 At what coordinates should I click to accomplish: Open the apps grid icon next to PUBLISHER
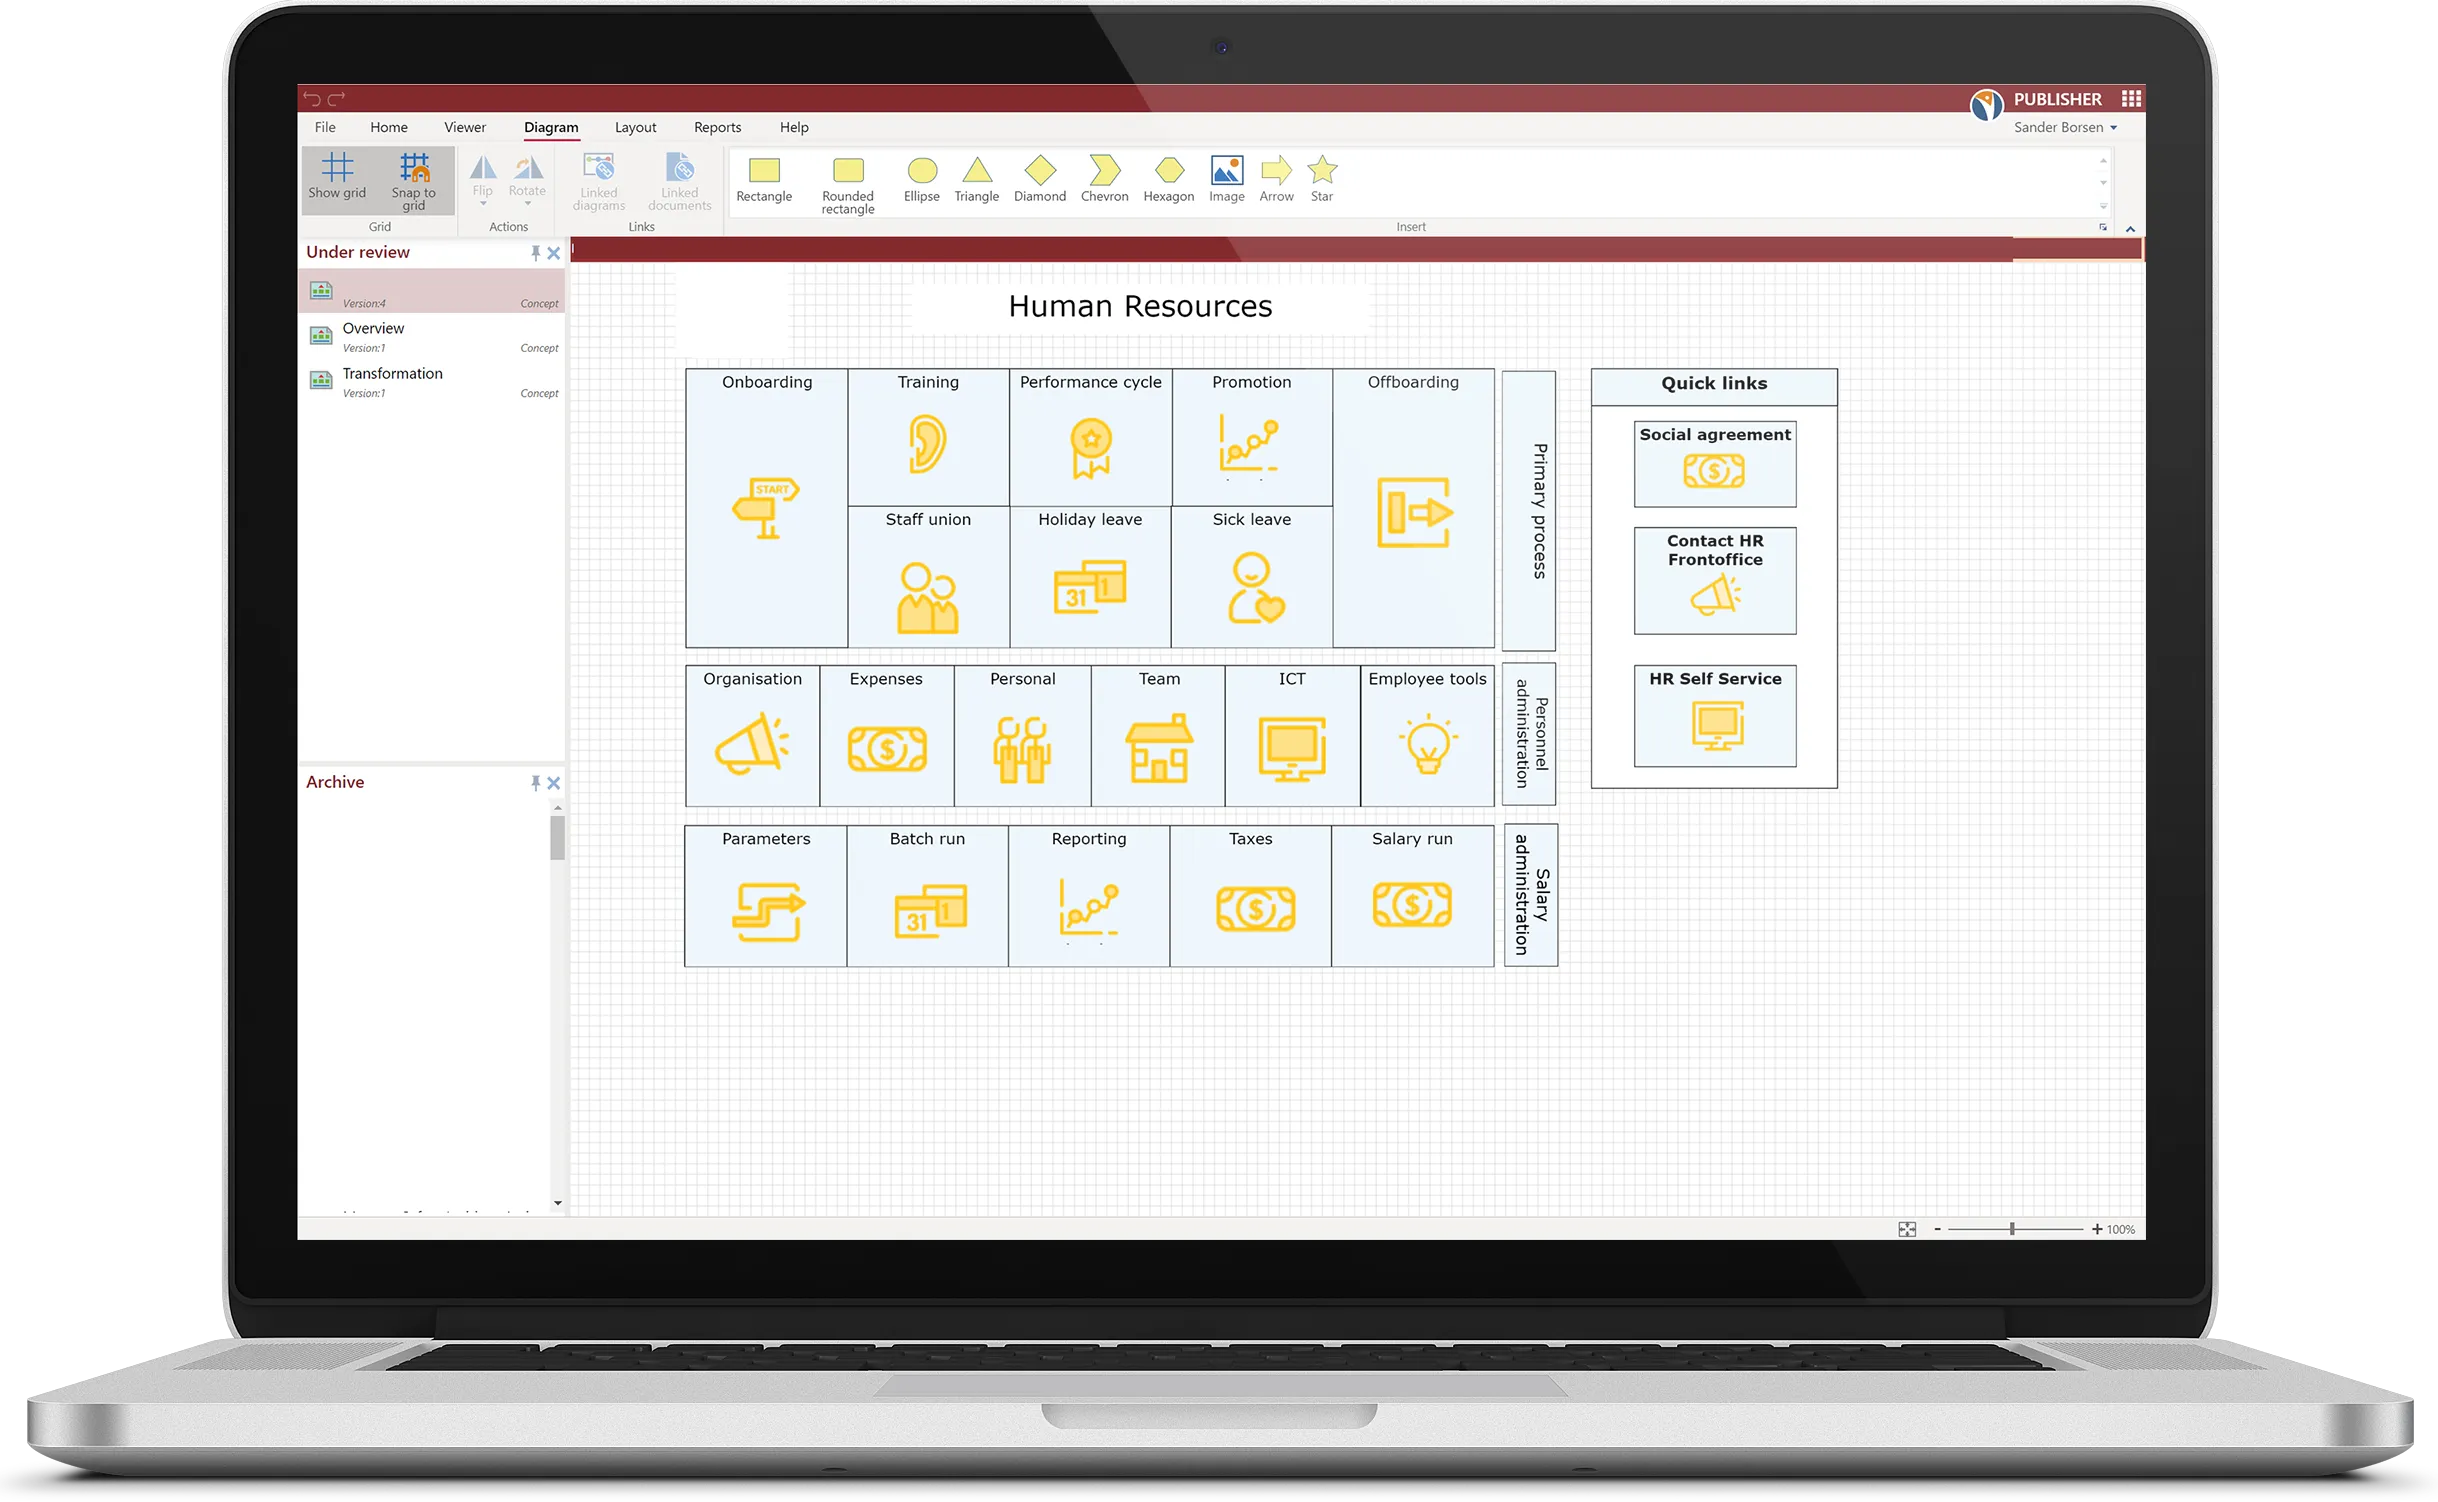pos(2131,99)
